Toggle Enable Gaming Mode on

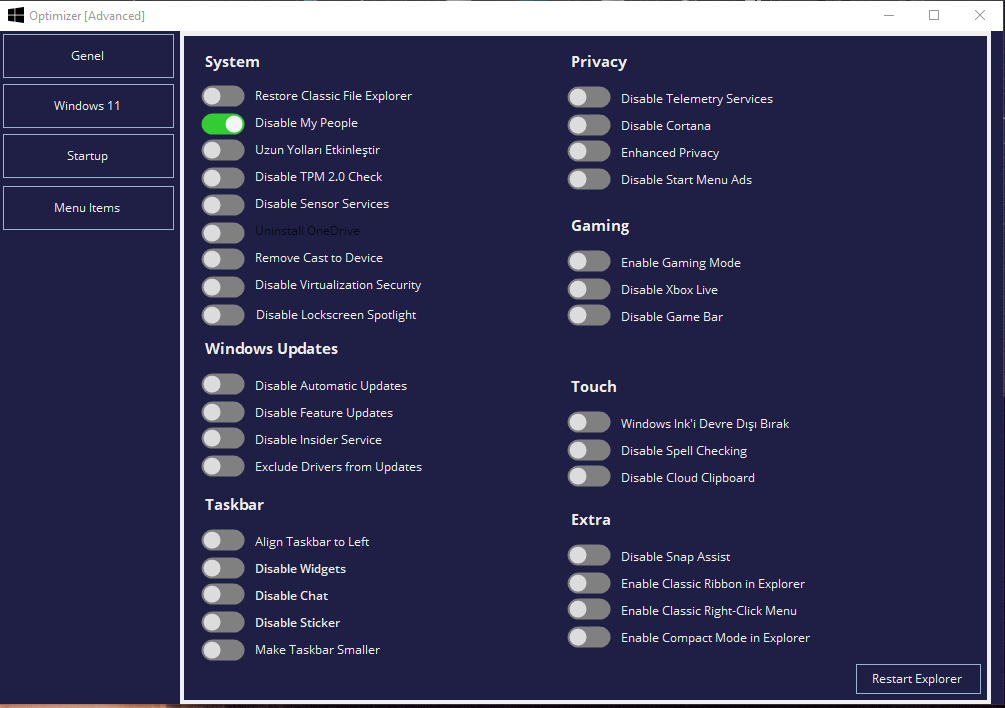[x=589, y=260]
